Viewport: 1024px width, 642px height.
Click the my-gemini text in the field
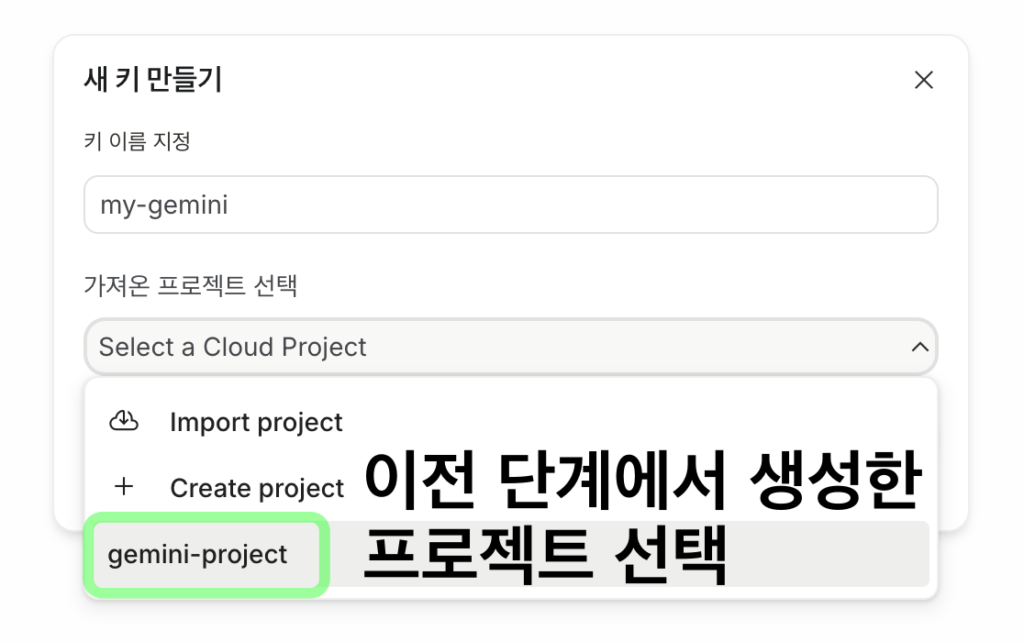click(x=164, y=206)
